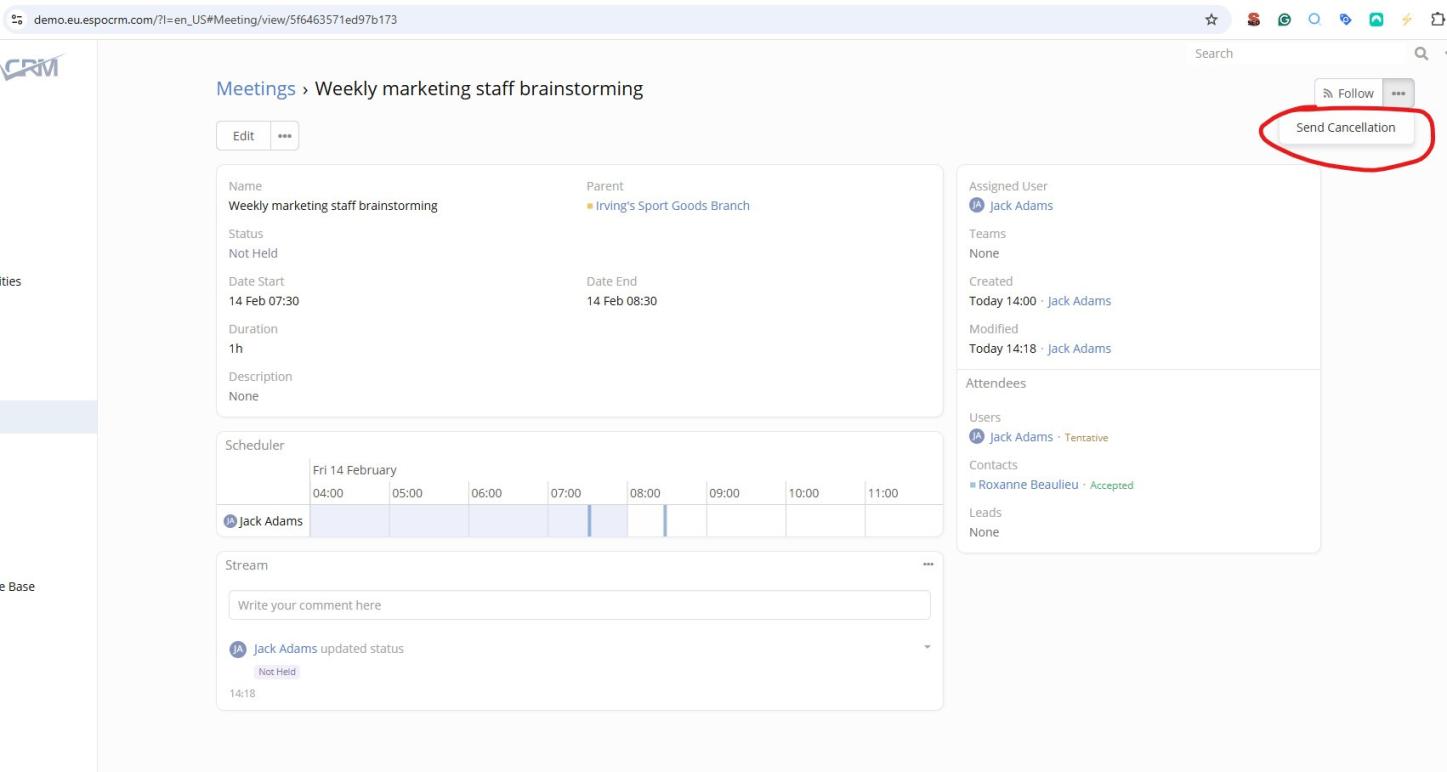Click Jack Adams avatar under Assigned User
Image resolution: width=1447 pixels, height=772 pixels.
(x=977, y=206)
